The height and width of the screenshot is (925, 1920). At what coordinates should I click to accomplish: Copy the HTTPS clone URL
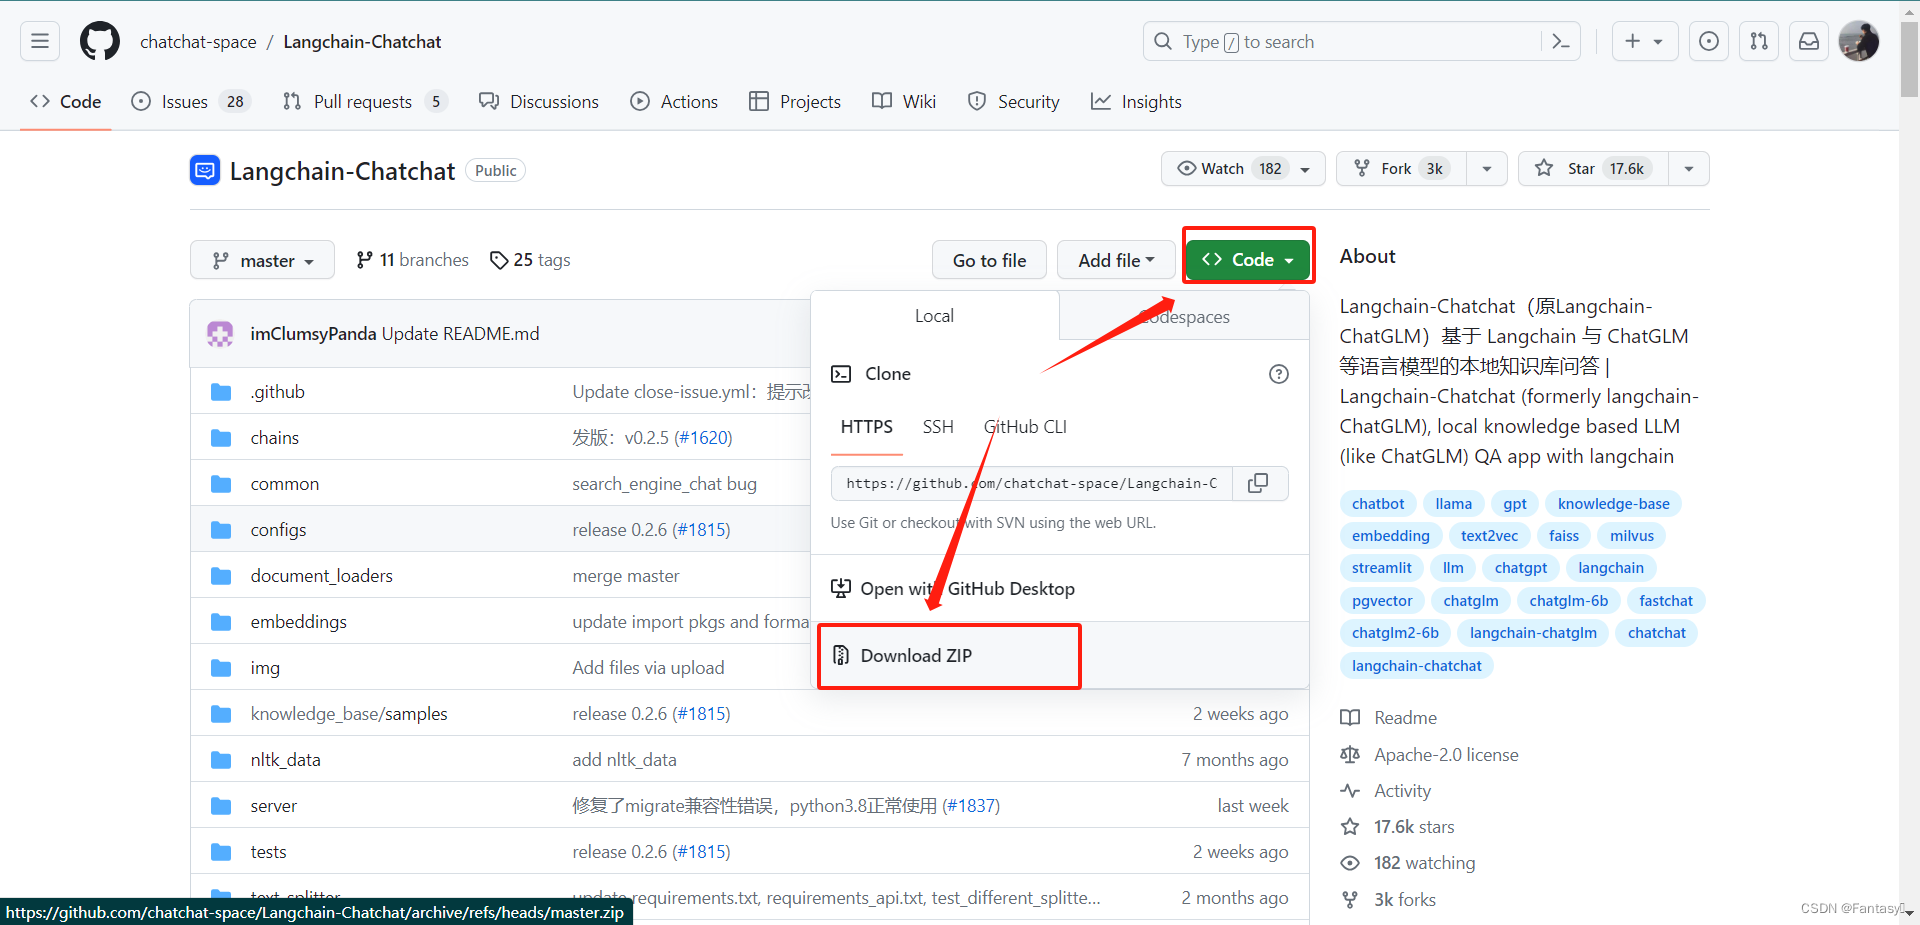click(x=1258, y=483)
